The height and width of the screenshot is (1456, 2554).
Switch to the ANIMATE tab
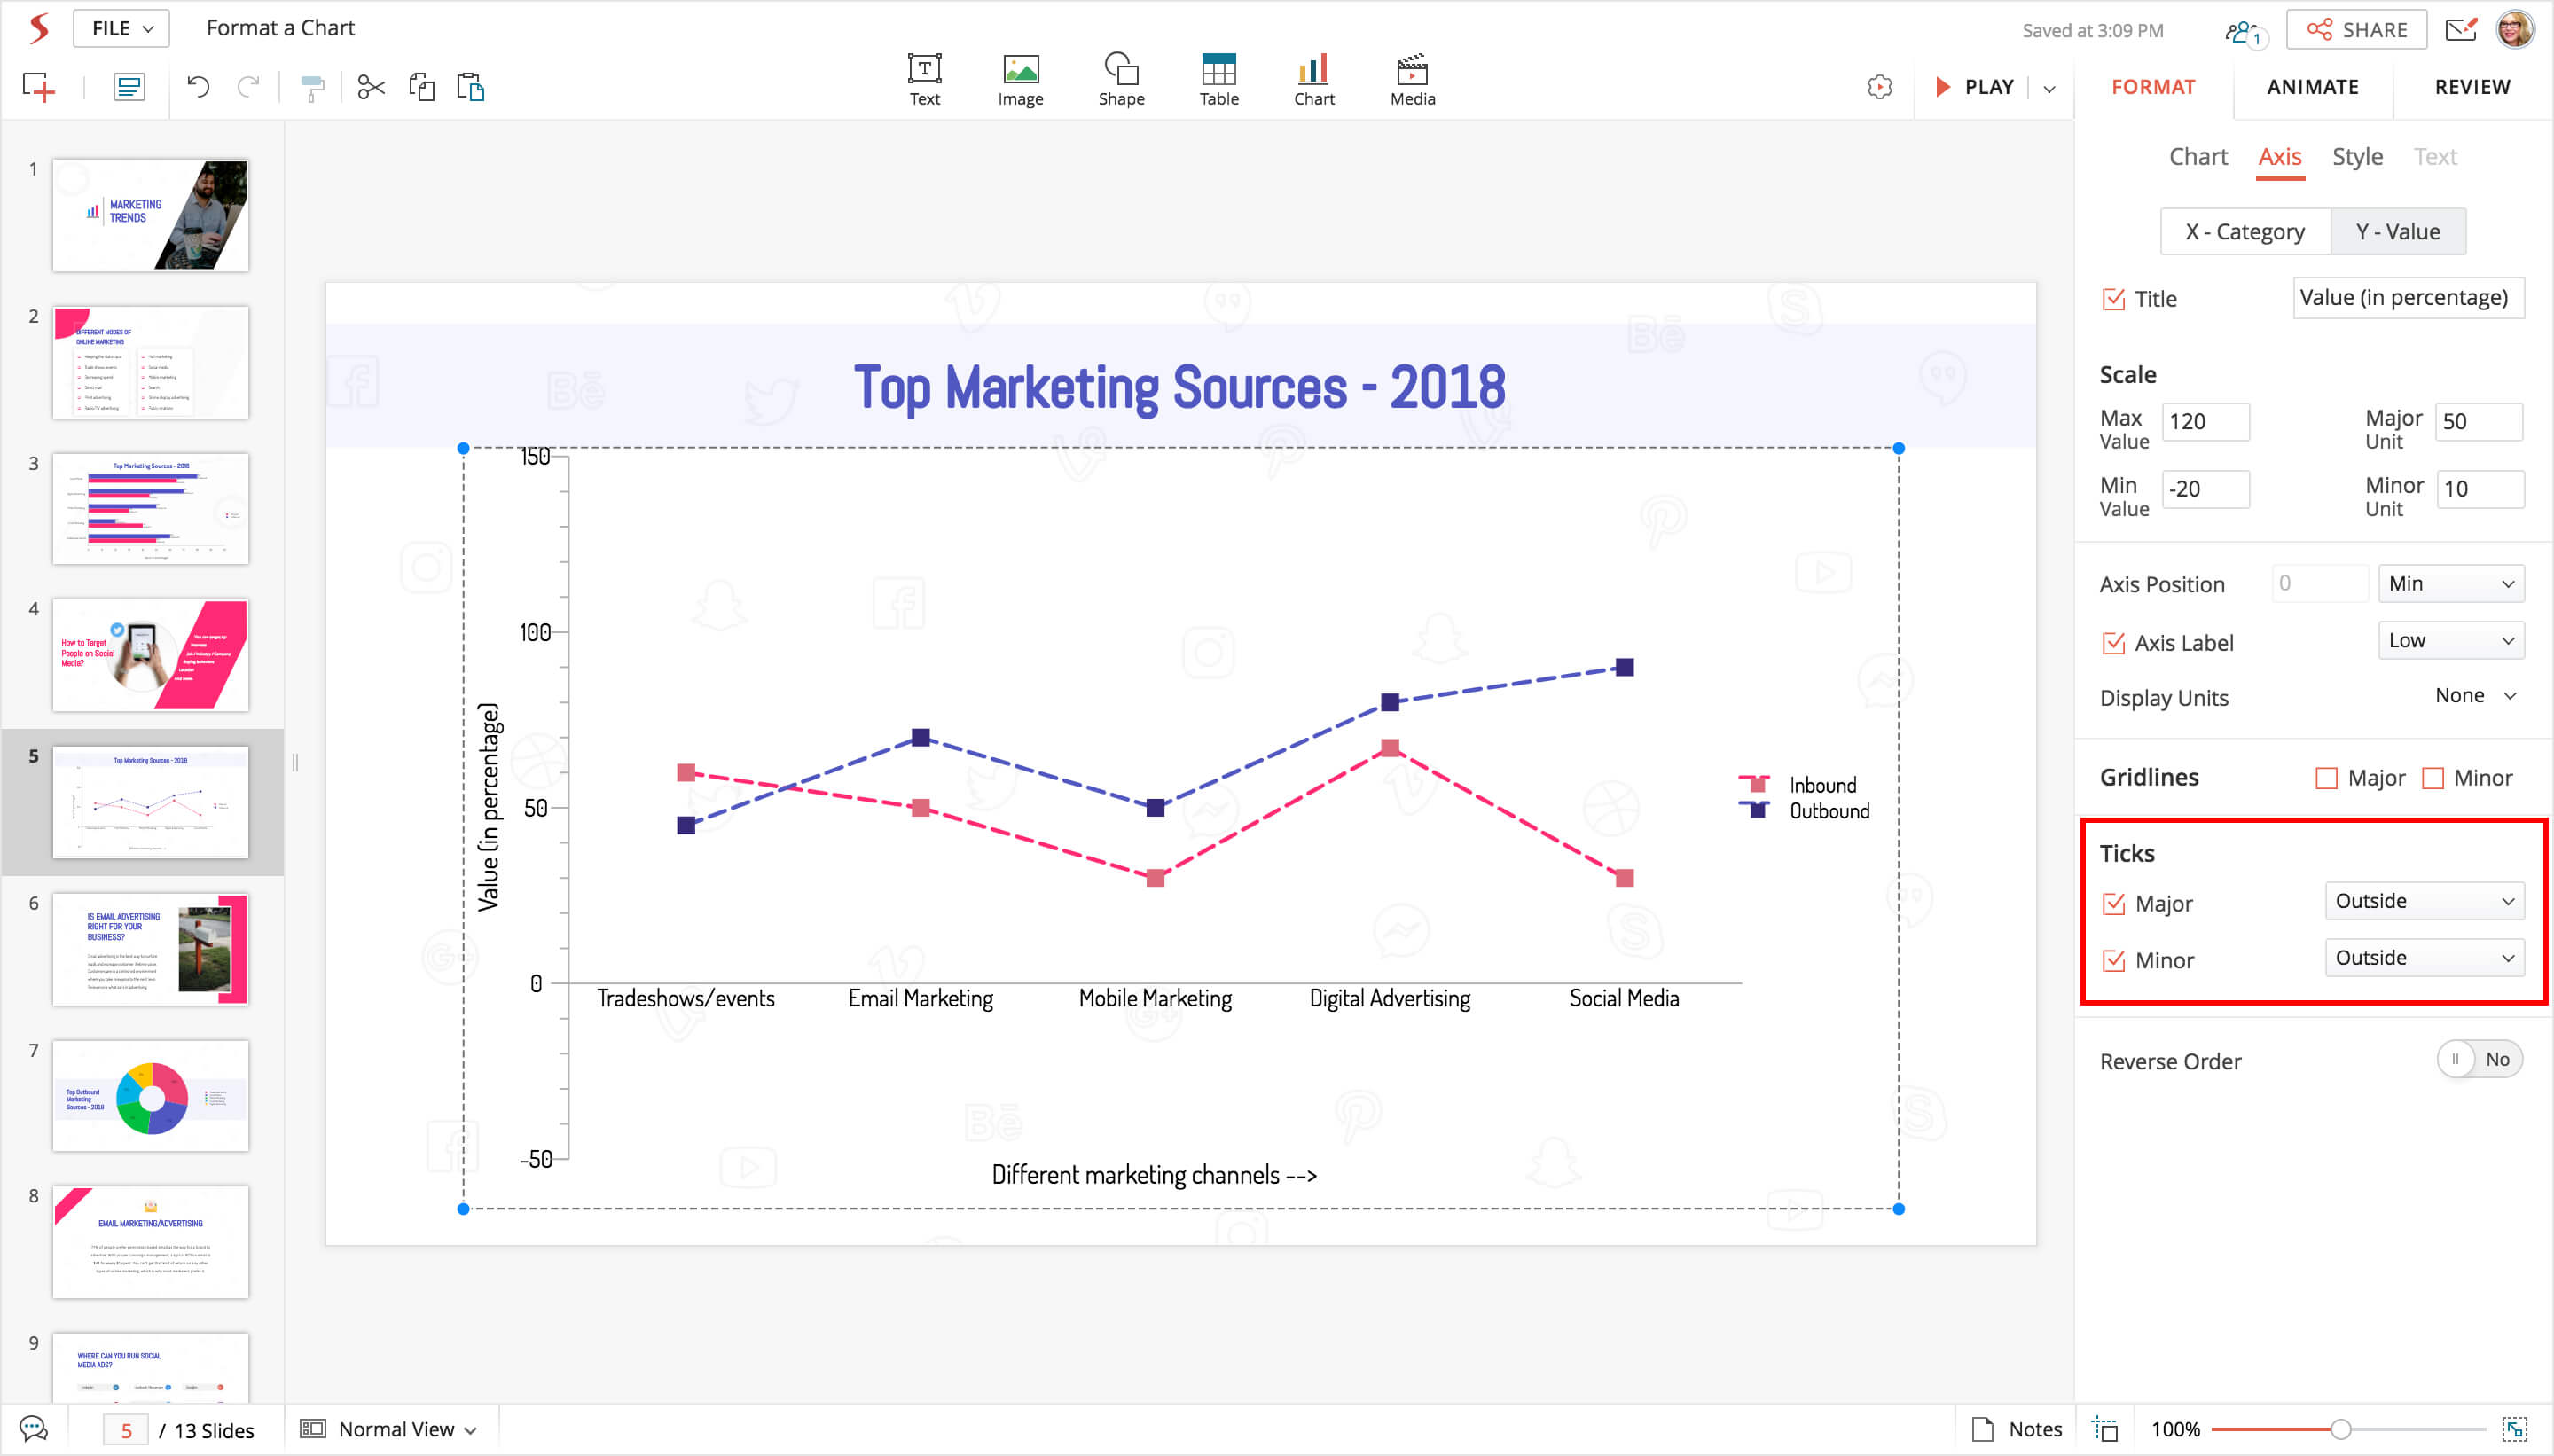tap(2311, 87)
